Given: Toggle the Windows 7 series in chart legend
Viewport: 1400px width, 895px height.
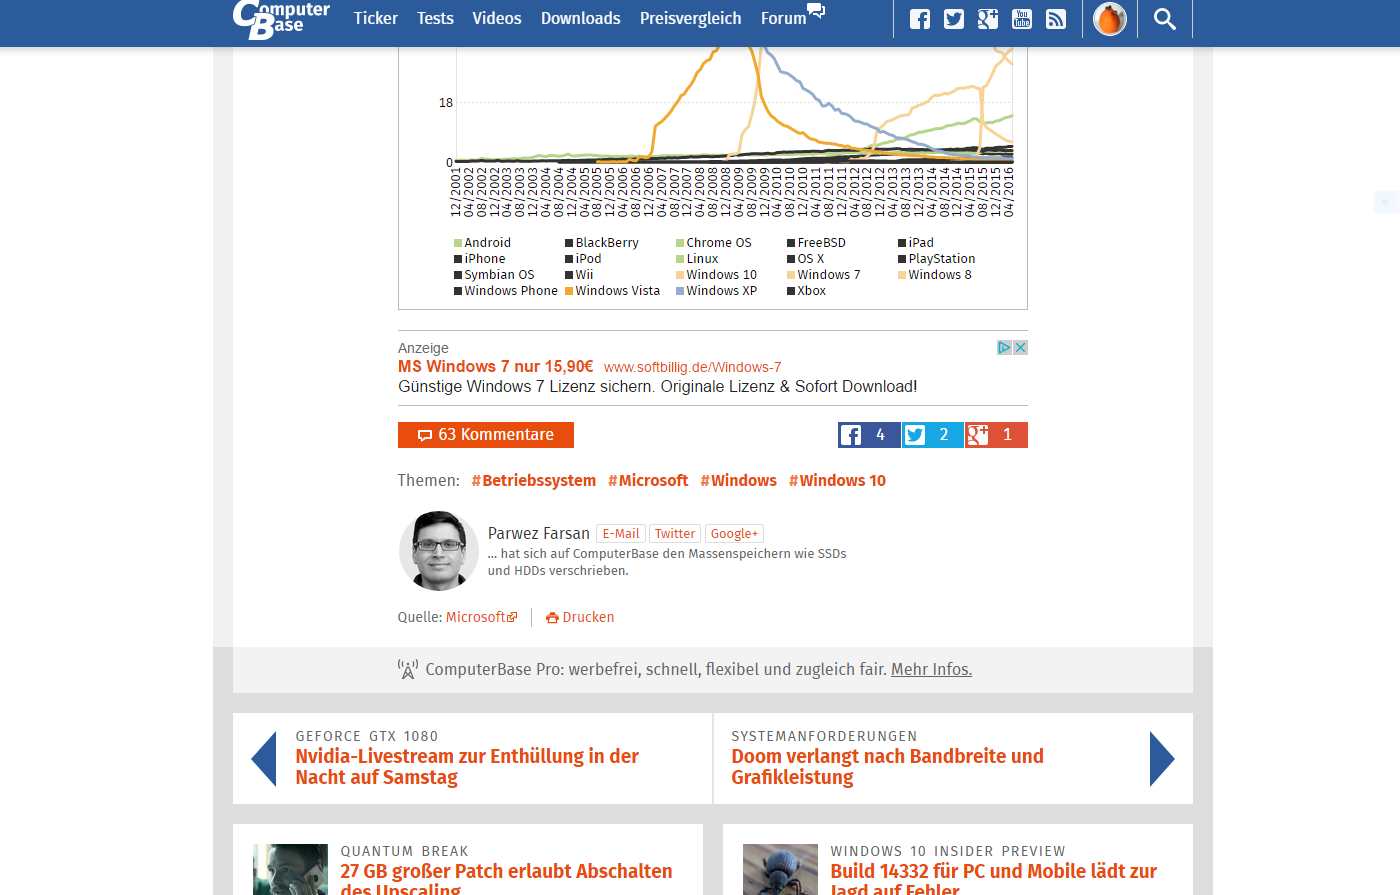Looking at the screenshot, I should point(824,275).
